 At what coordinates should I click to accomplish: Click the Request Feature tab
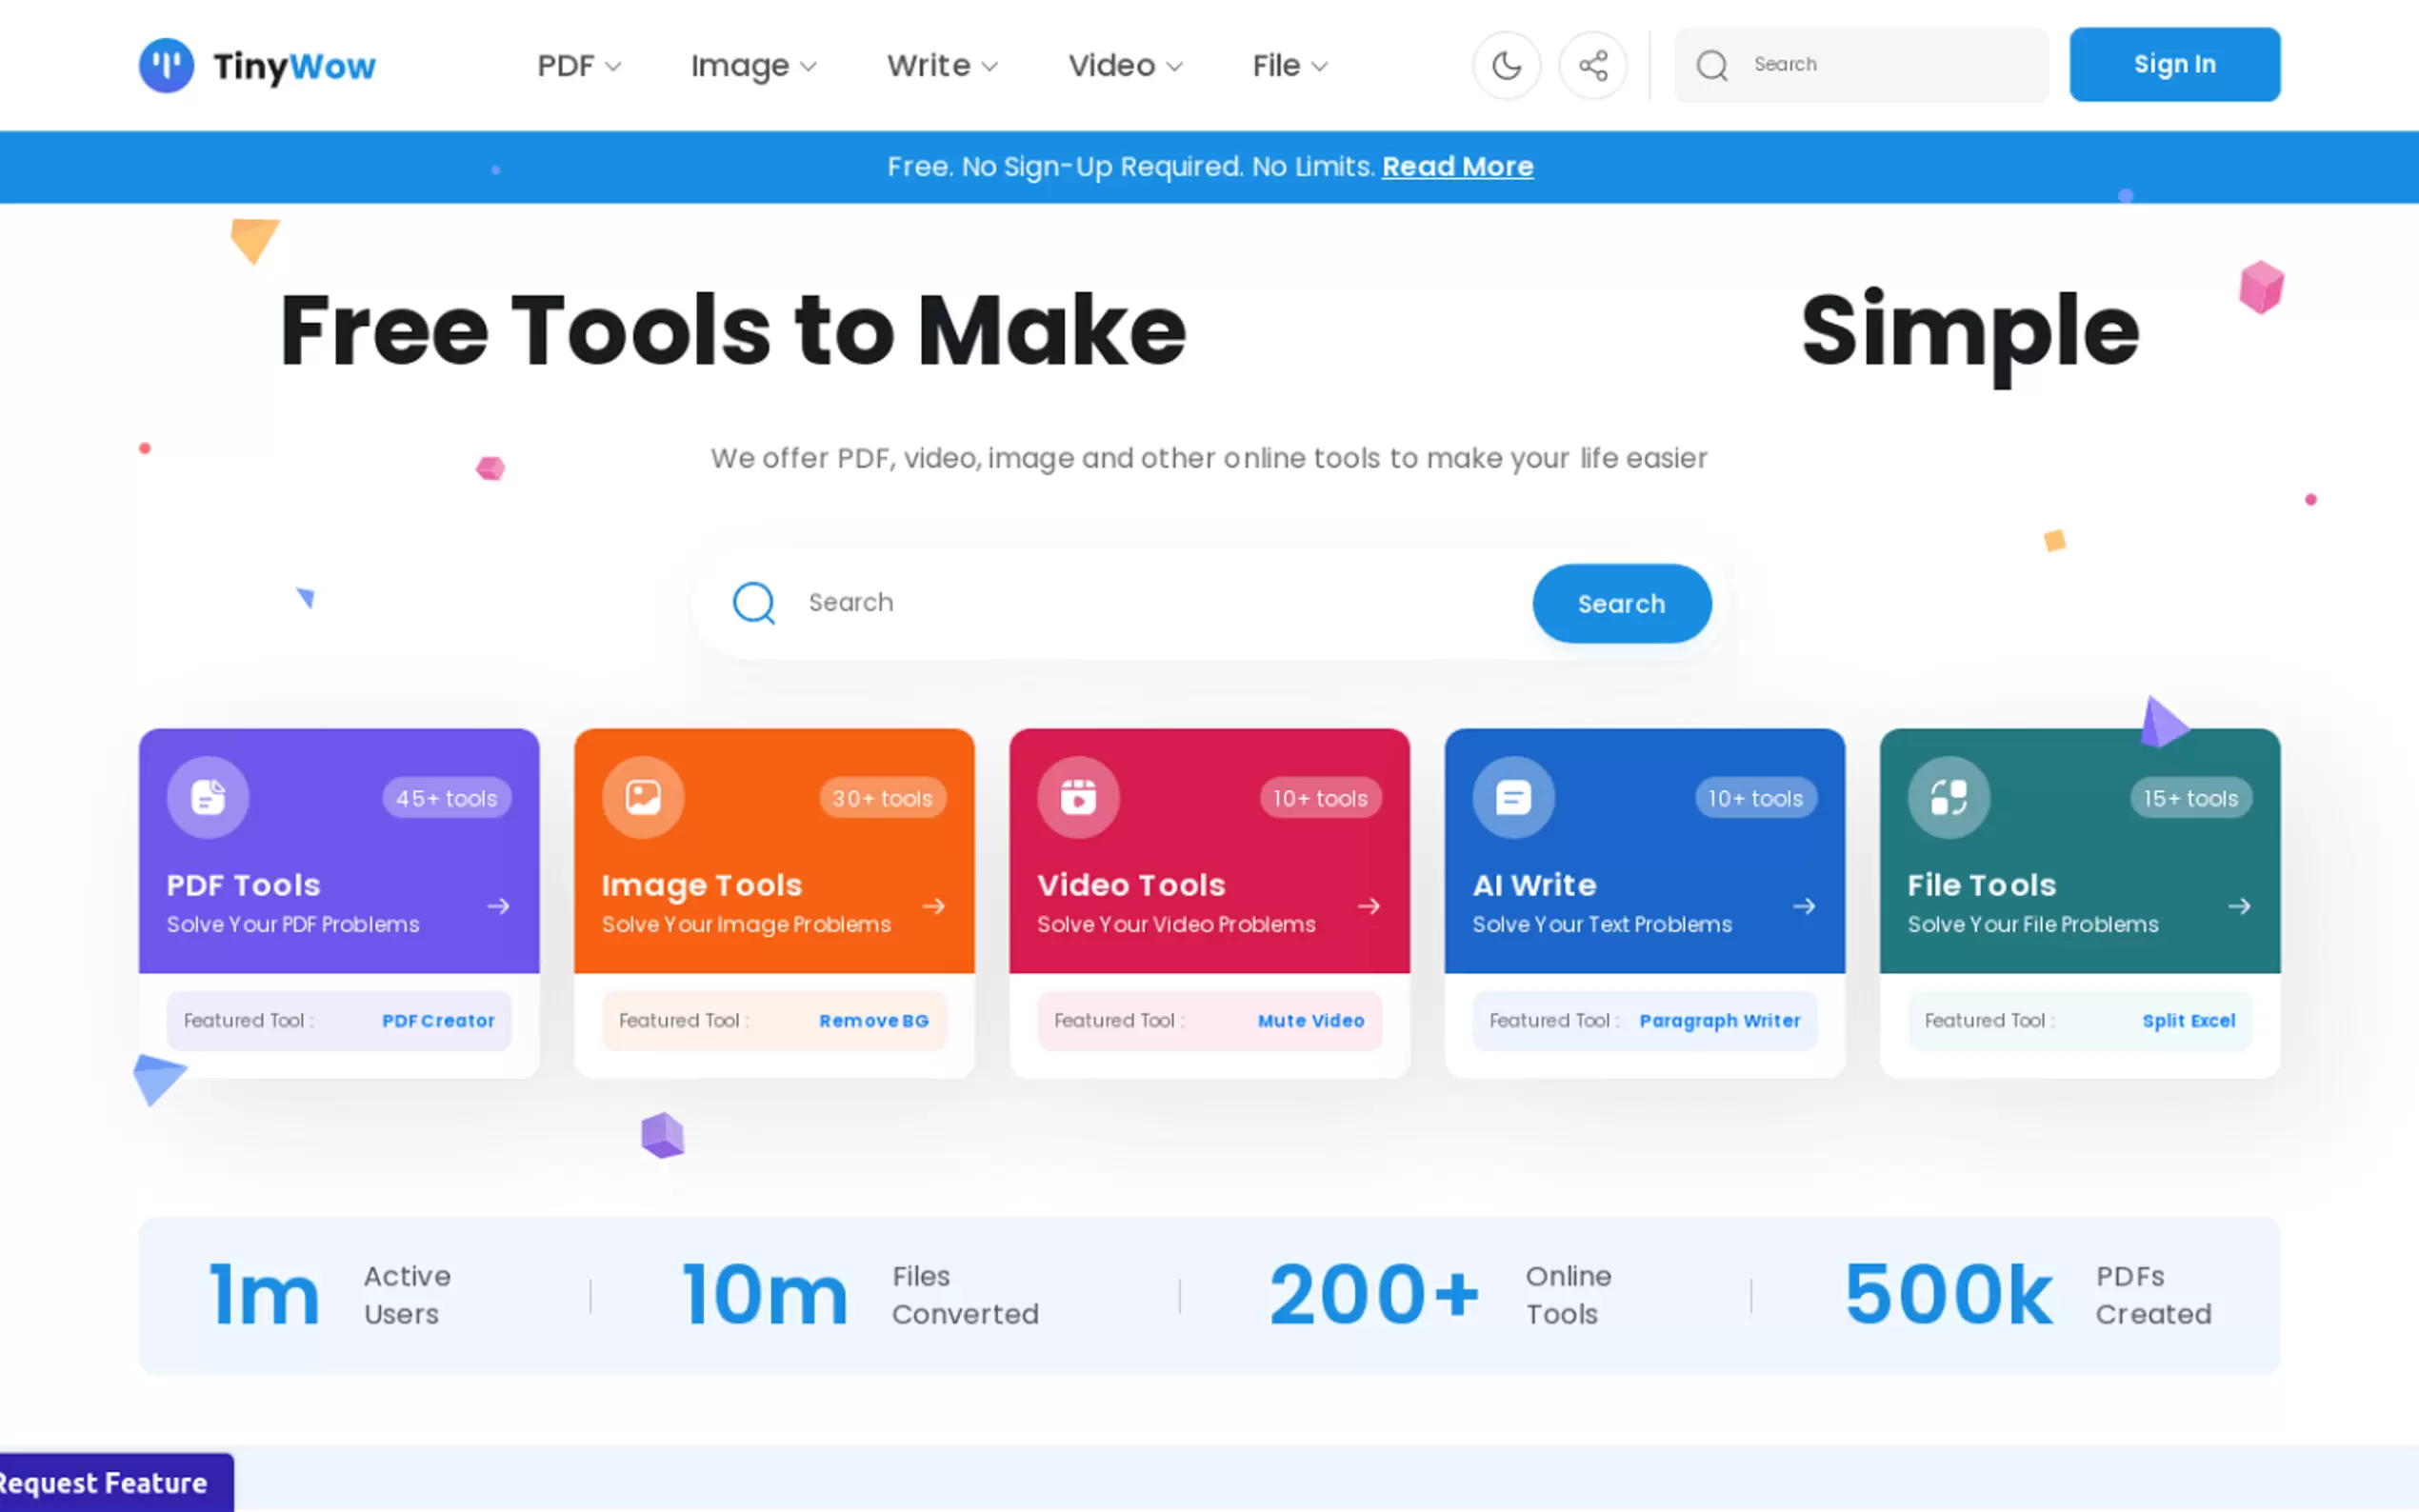110,1482
